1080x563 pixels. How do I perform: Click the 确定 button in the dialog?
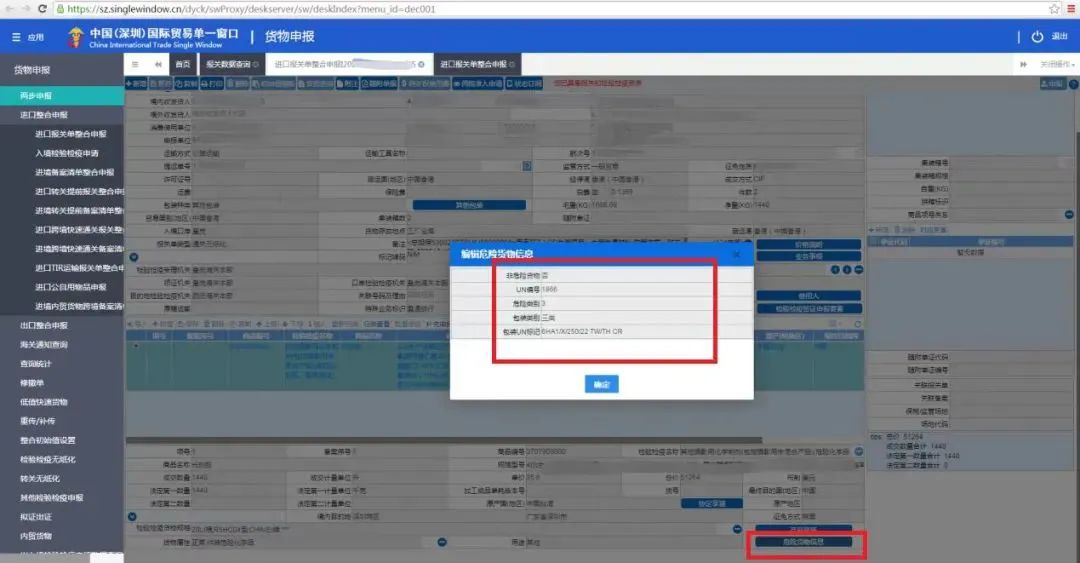point(601,384)
